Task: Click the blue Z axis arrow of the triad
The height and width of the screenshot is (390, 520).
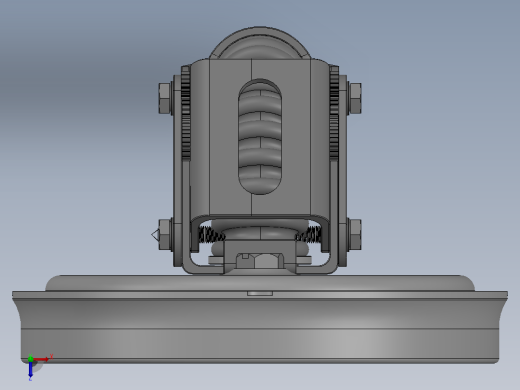Action: [30, 369]
